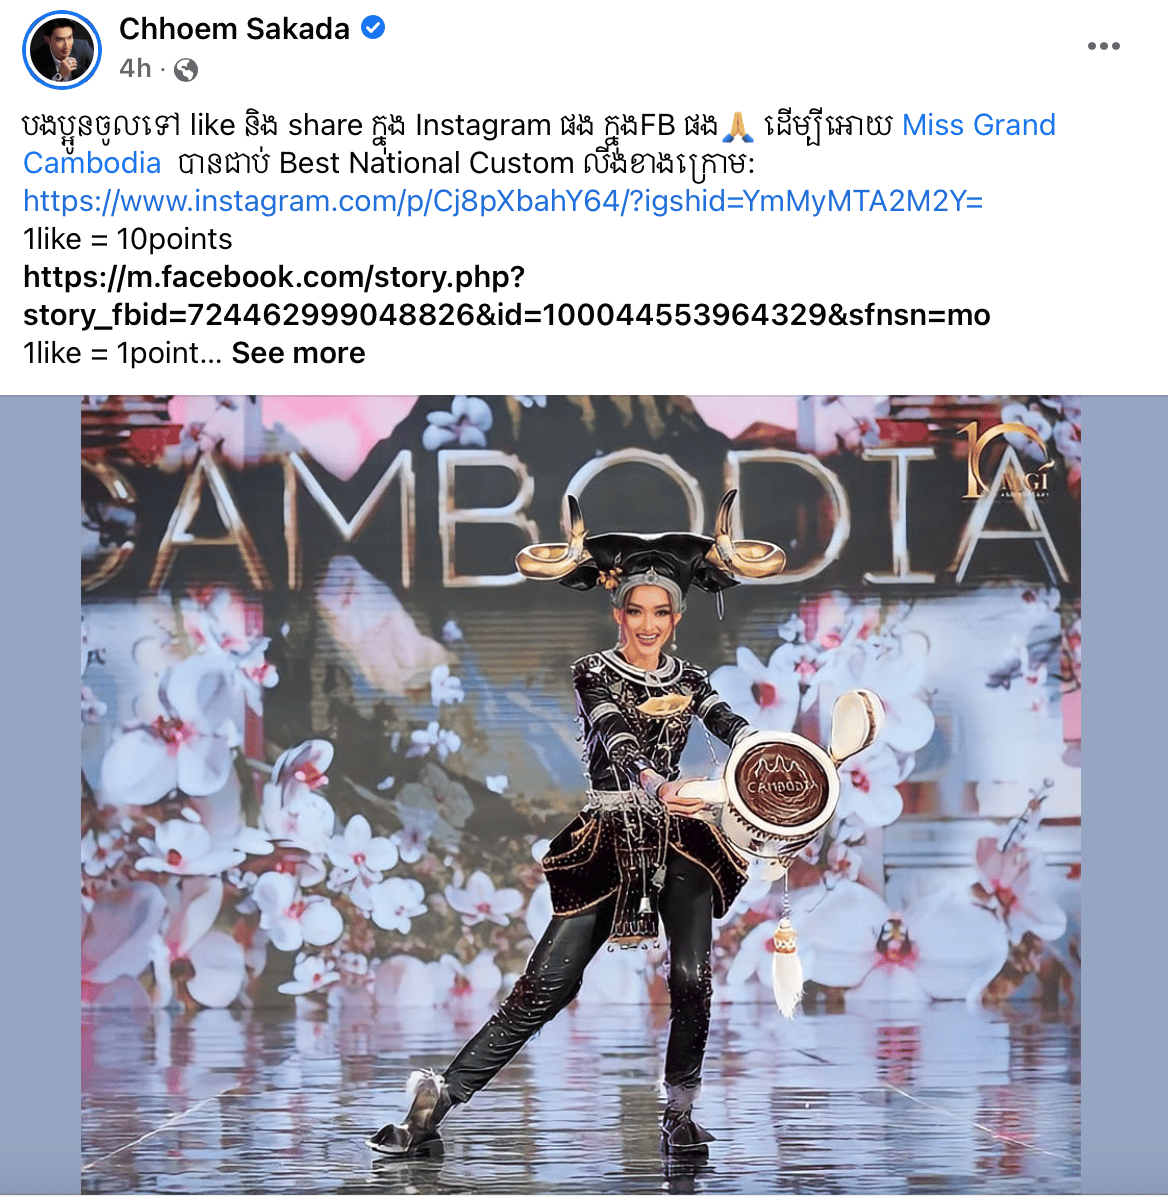Click the "1like = 1point…" text

click(x=122, y=353)
